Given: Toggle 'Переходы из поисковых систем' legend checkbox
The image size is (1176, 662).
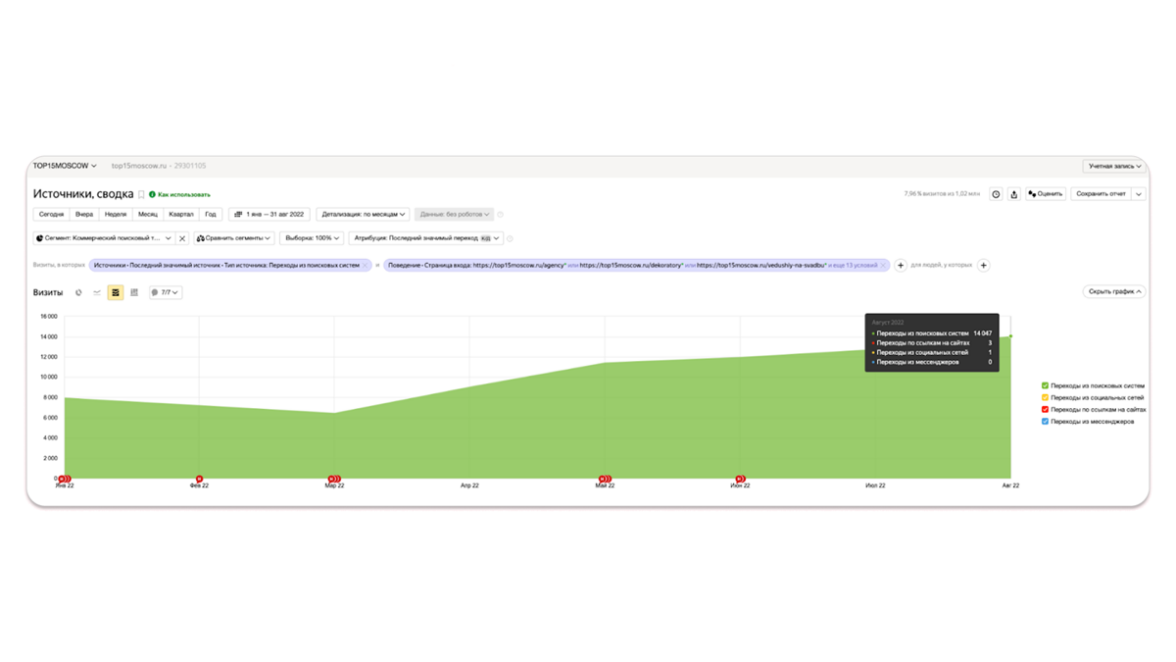Looking at the screenshot, I should 1045,385.
